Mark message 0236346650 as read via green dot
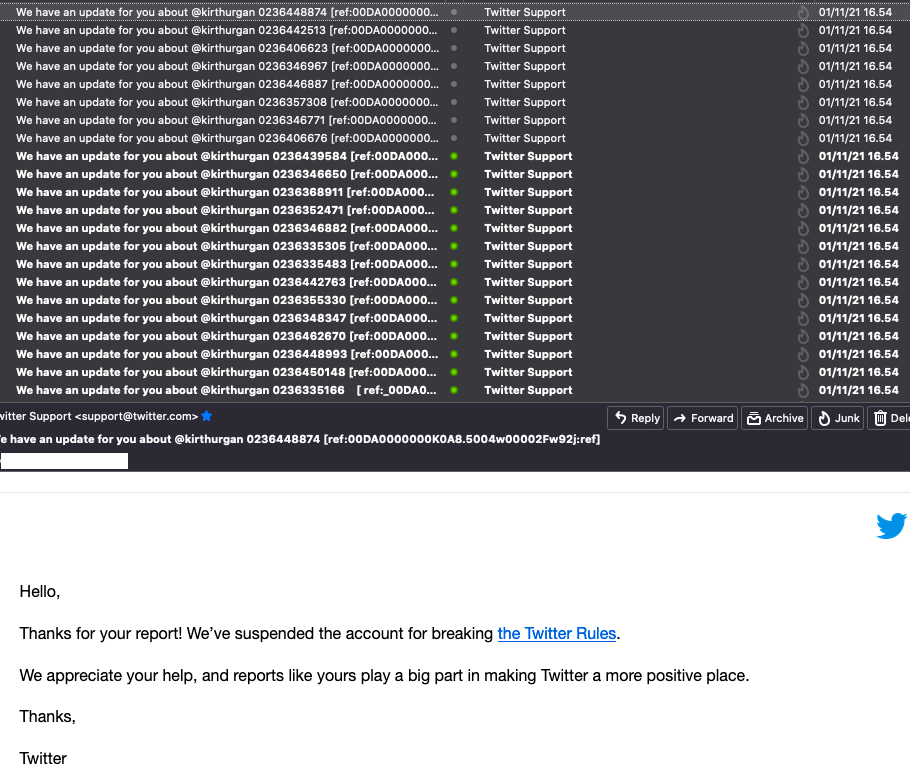 tap(454, 173)
